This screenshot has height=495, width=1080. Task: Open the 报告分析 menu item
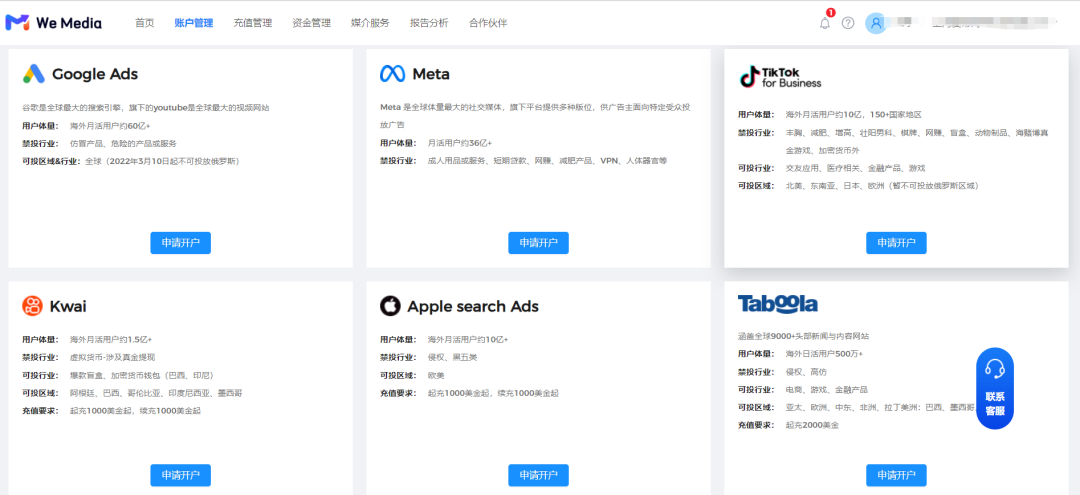pyautogui.click(x=429, y=23)
